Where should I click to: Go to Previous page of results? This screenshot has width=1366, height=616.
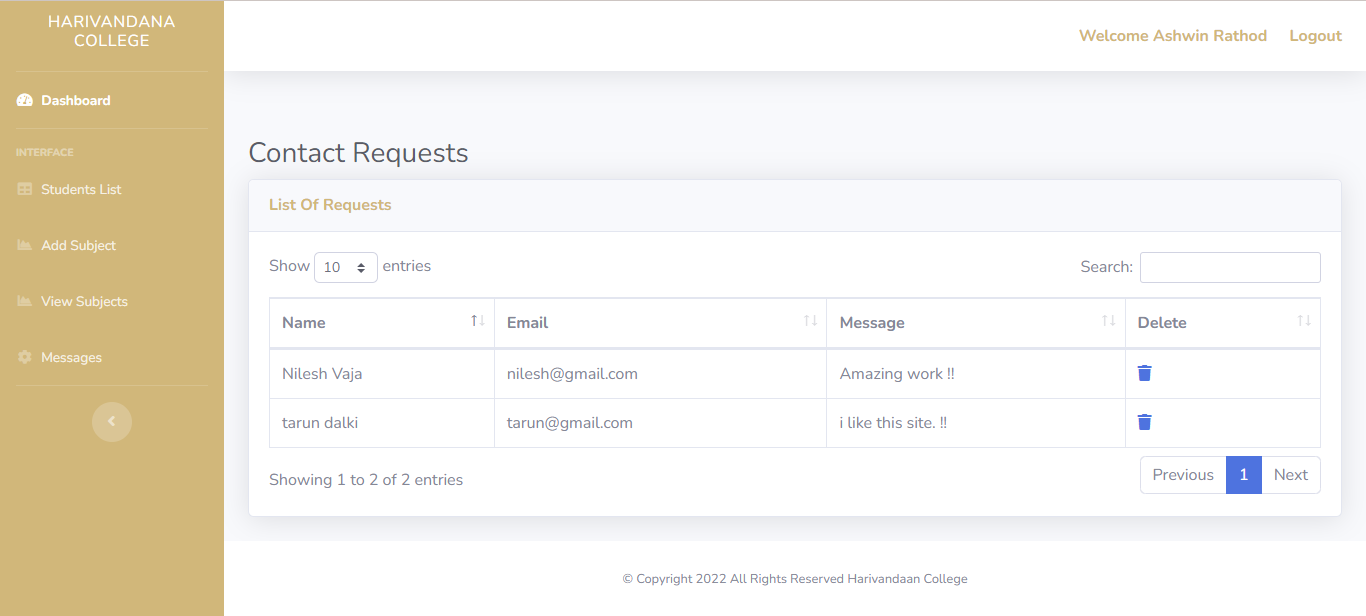(x=1183, y=475)
